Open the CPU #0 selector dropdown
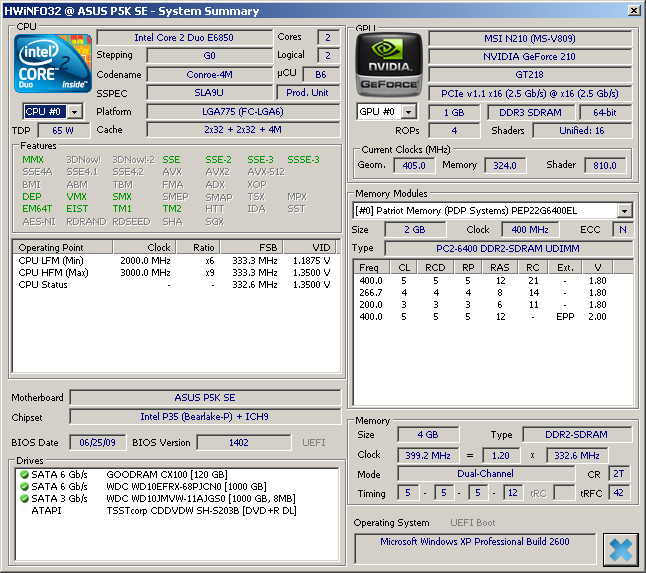The width and height of the screenshot is (646, 573). 75,112
